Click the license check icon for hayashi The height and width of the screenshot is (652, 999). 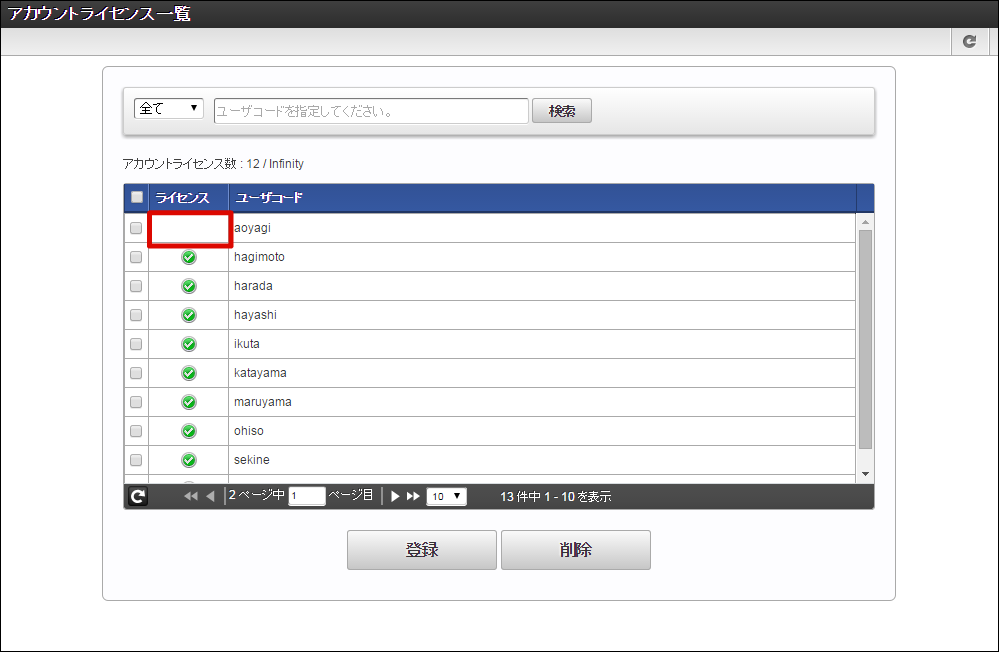click(x=189, y=315)
